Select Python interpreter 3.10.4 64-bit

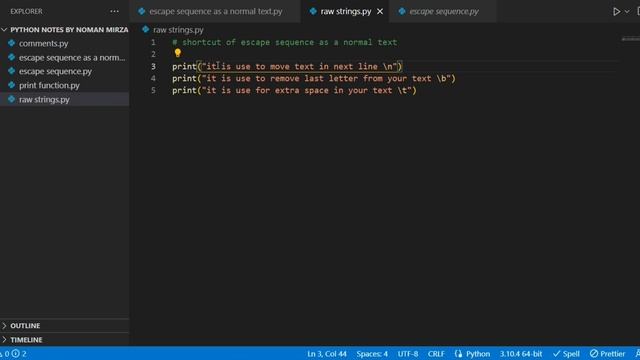click(521, 354)
